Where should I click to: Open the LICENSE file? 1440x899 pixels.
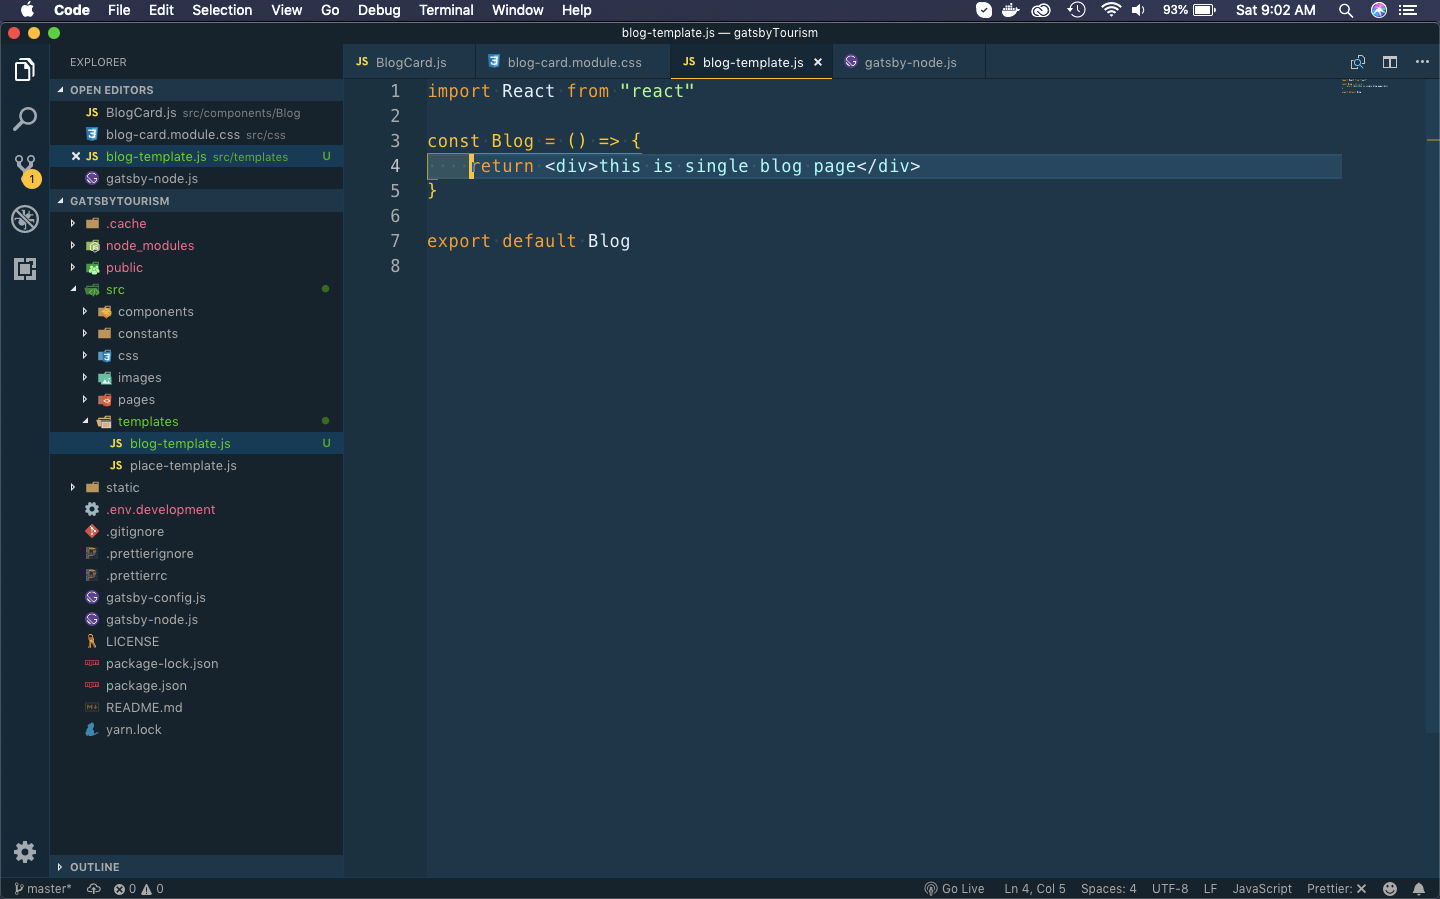tap(196, 641)
